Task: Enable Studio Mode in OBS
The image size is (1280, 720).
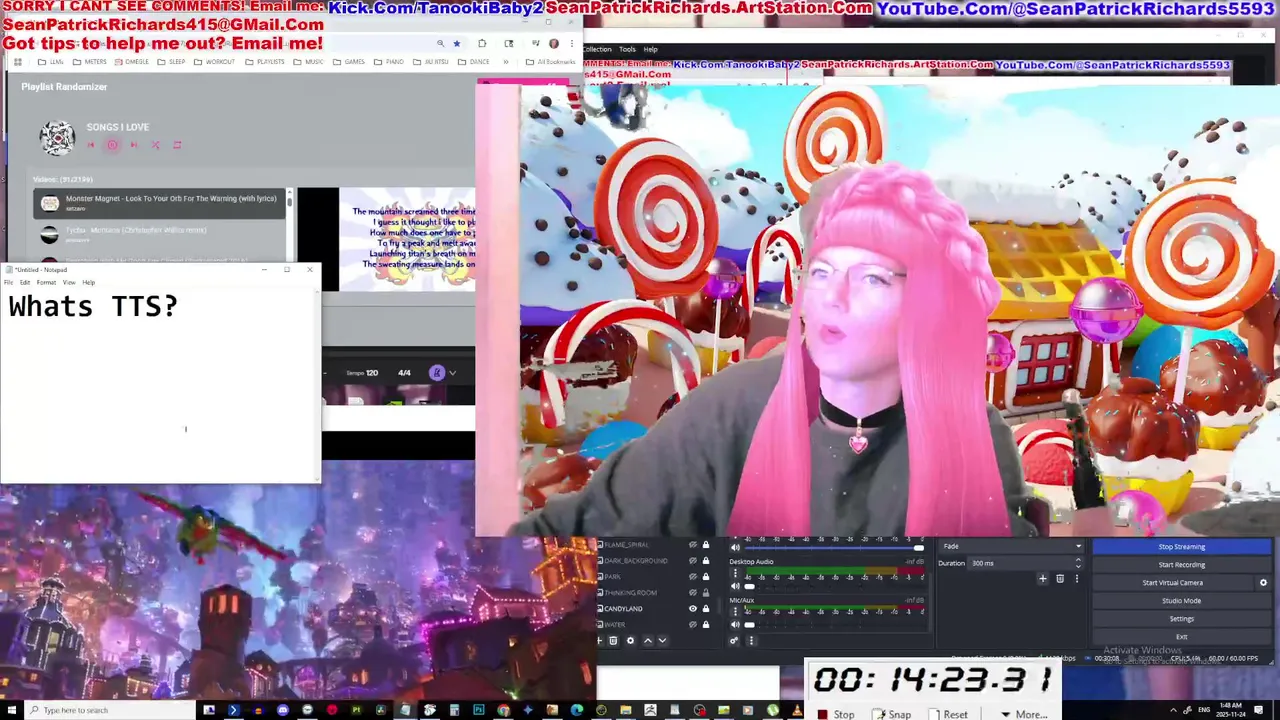Action: pyautogui.click(x=1182, y=601)
